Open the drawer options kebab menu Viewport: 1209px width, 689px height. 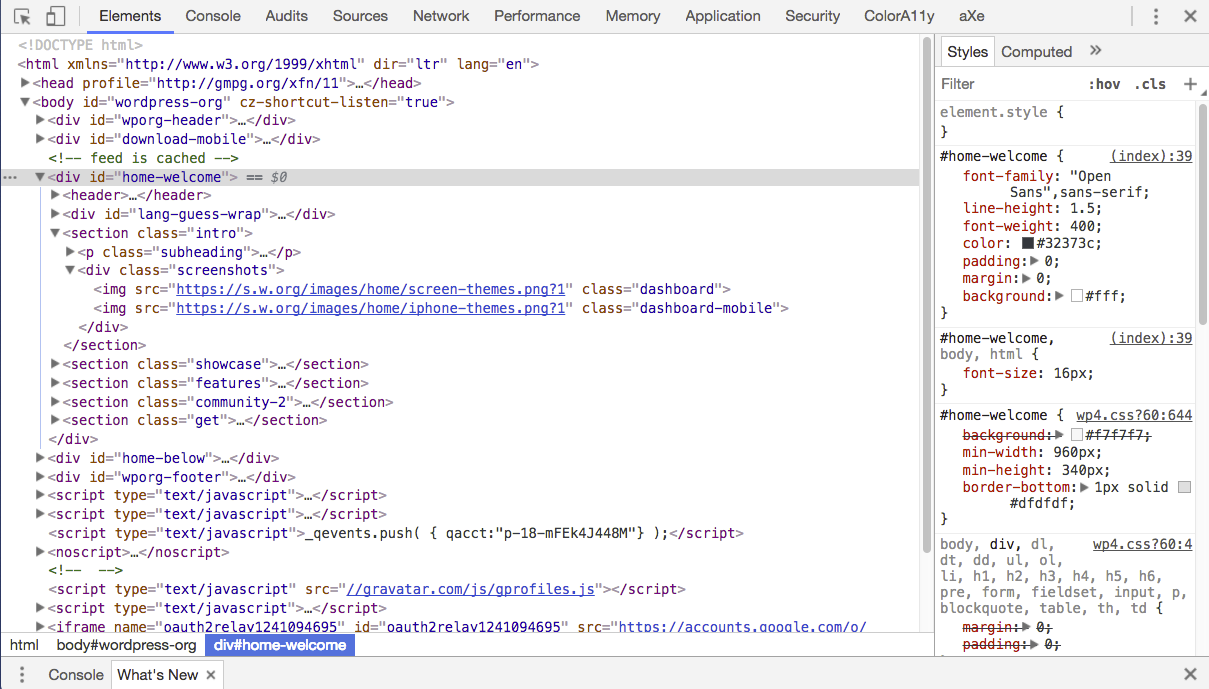pos(22,674)
